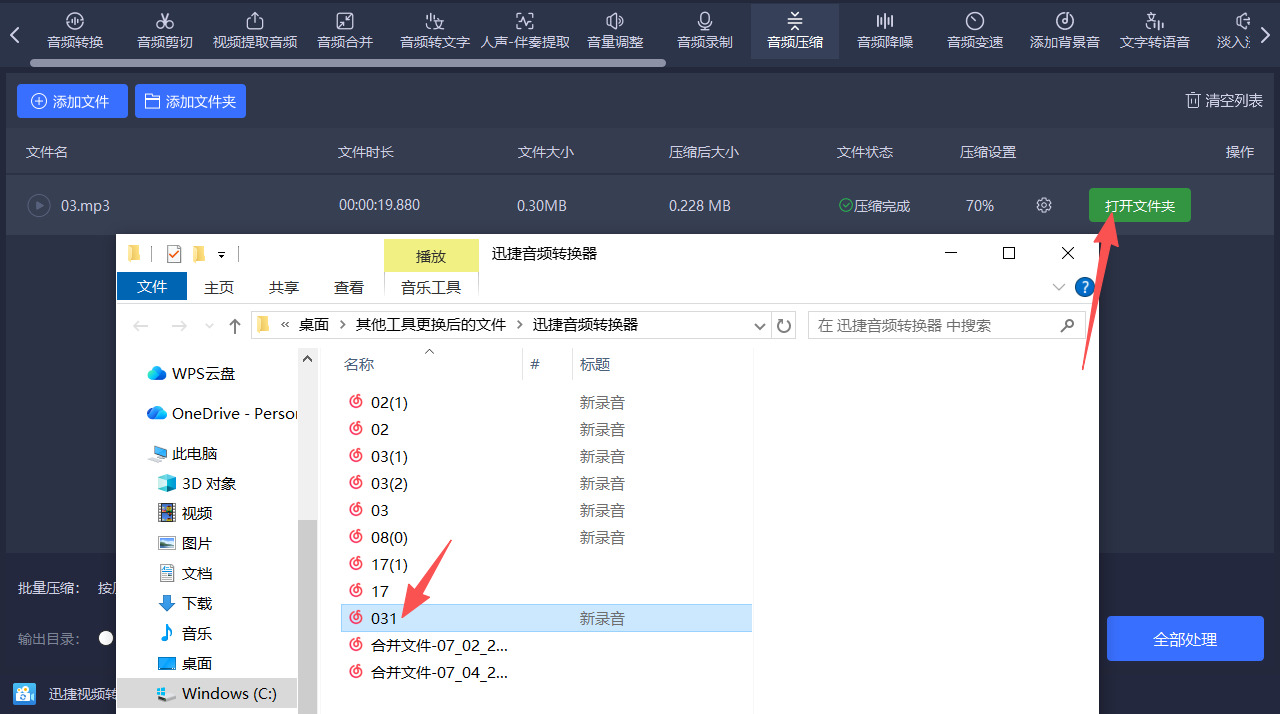Select the 音频合并 audio merge tool
1280x714 pixels.
(345, 30)
